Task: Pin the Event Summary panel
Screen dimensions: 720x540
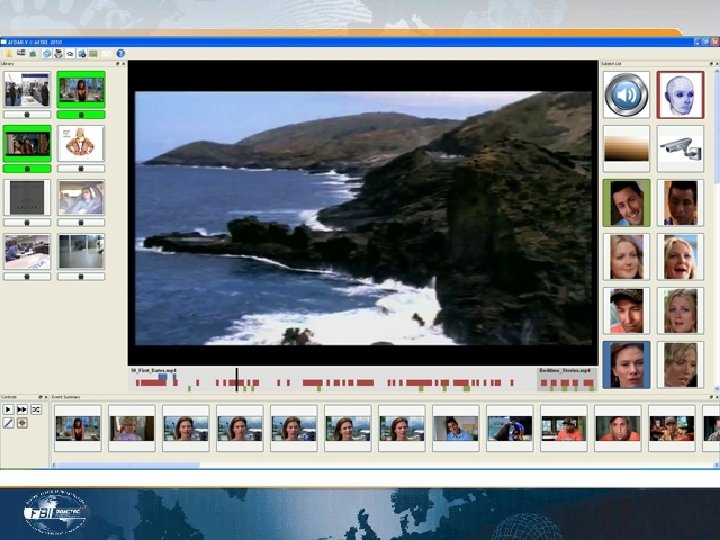Action: [711, 397]
